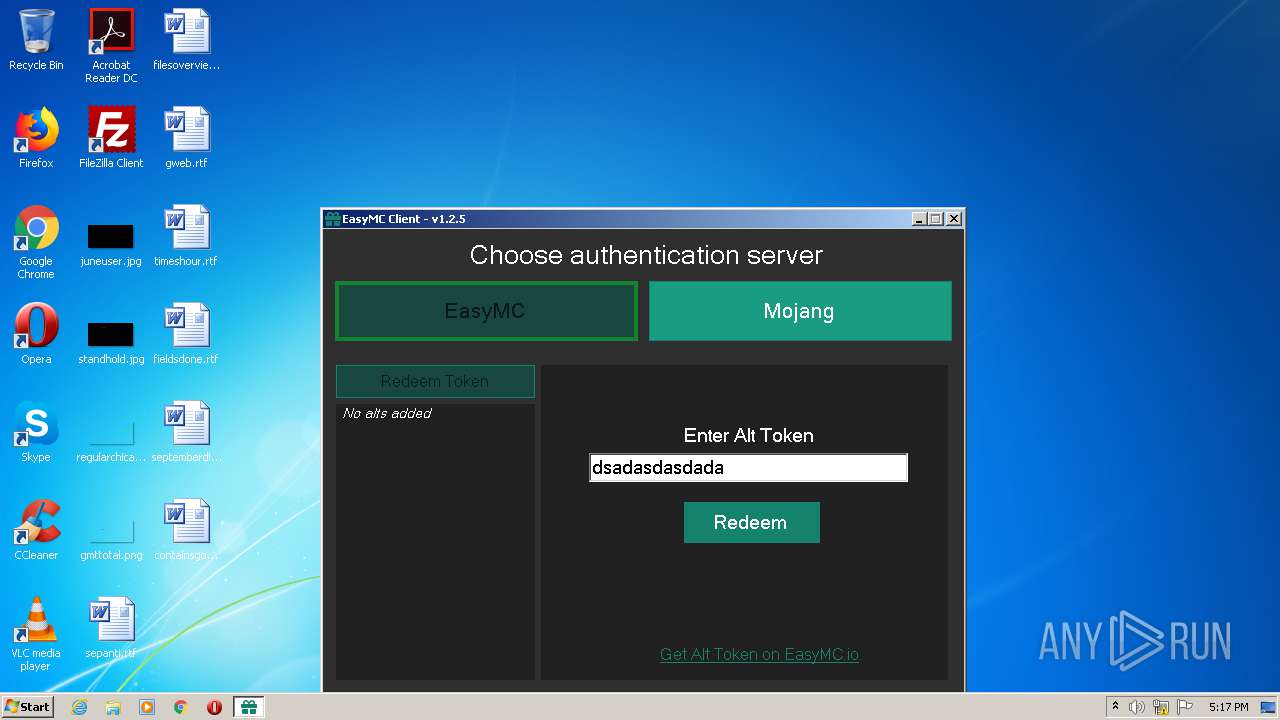Viewport: 1280px width, 720px height.
Task: Focus the Enter Alt Token field
Action: (x=748, y=467)
